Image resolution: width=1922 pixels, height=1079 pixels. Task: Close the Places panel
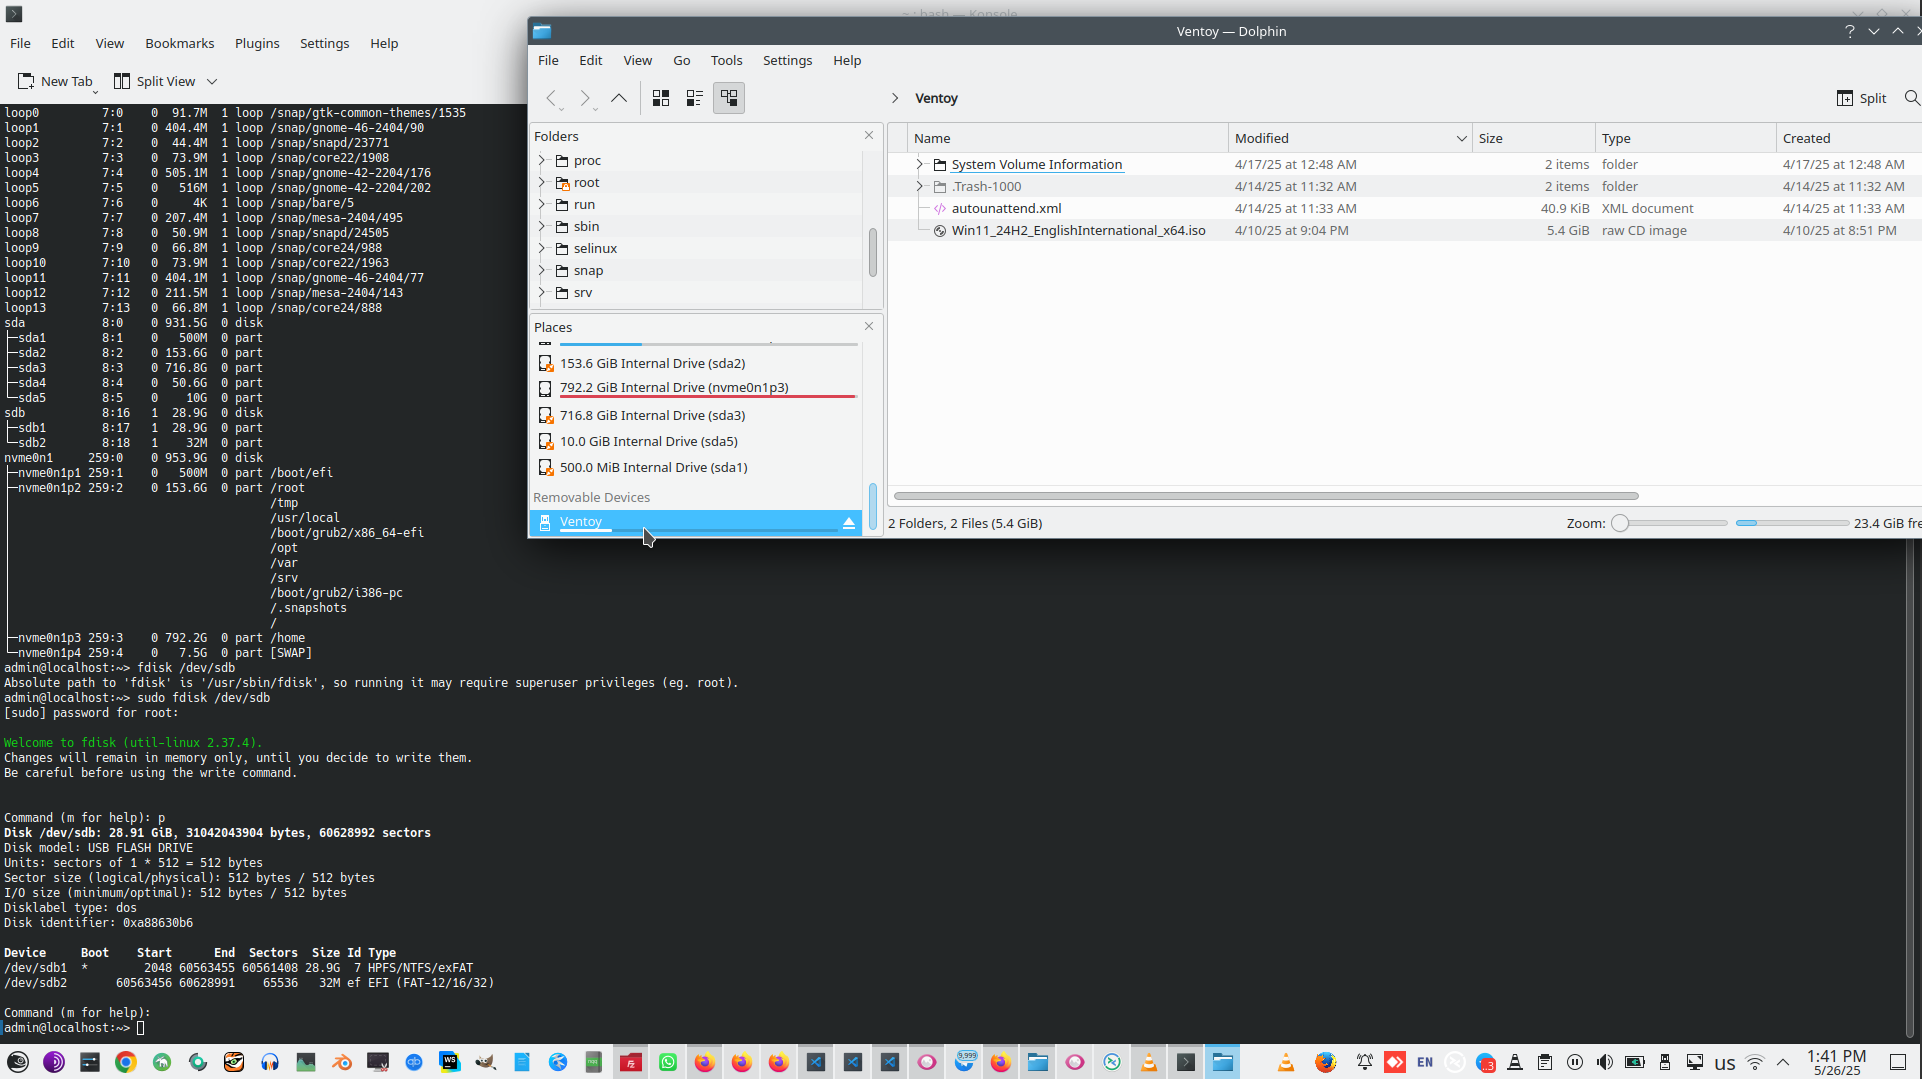(869, 326)
